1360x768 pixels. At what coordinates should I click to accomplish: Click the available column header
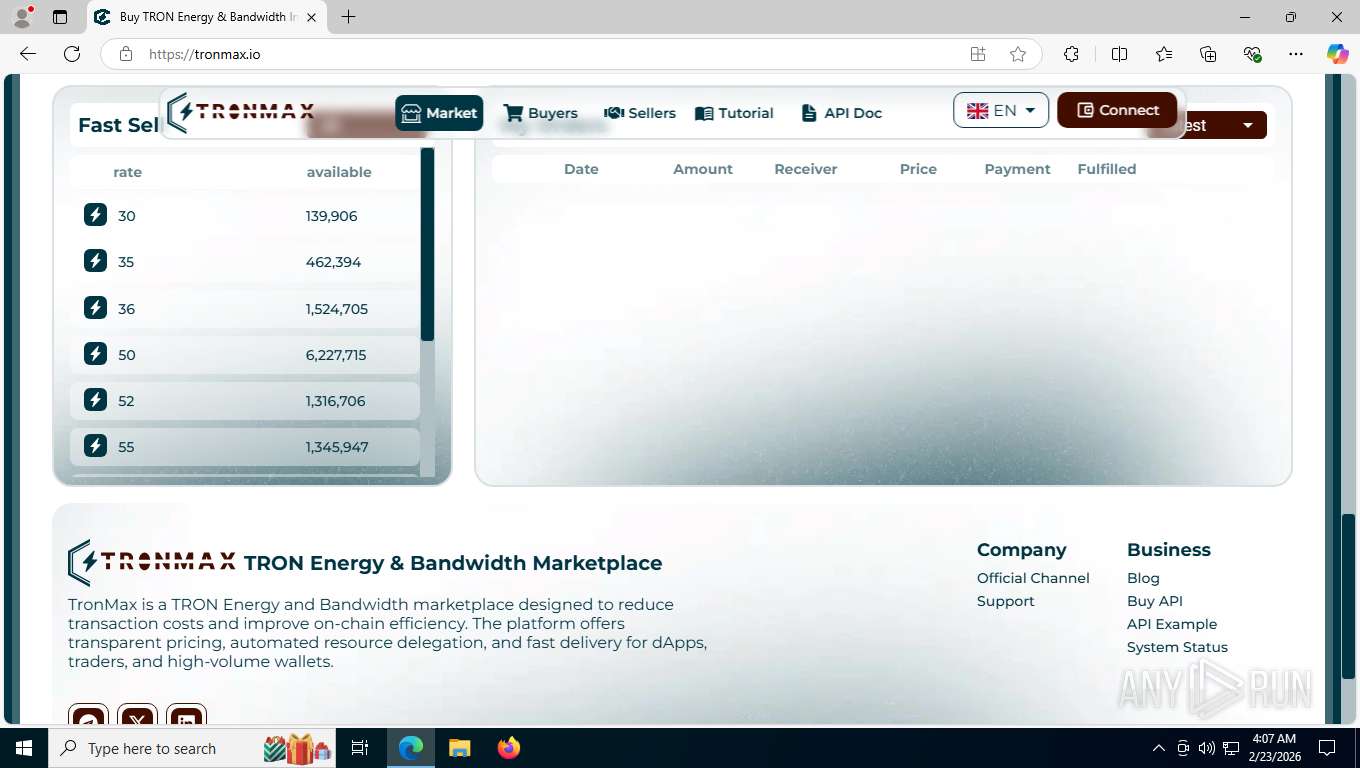pos(339,172)
